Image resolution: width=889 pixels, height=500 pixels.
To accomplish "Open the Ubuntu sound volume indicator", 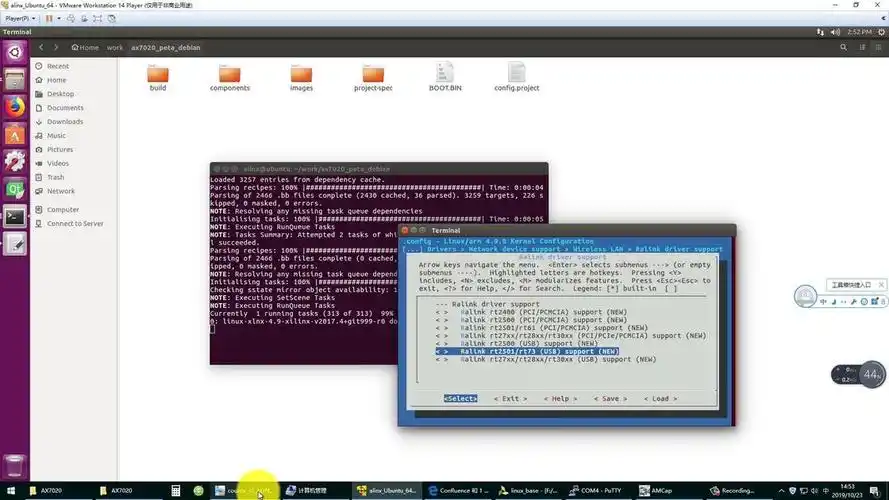I will click(x=835, y=32).
